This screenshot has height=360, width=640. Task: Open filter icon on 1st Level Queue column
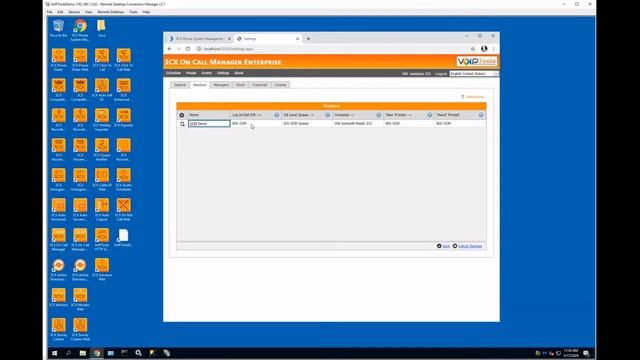point(327,115)
